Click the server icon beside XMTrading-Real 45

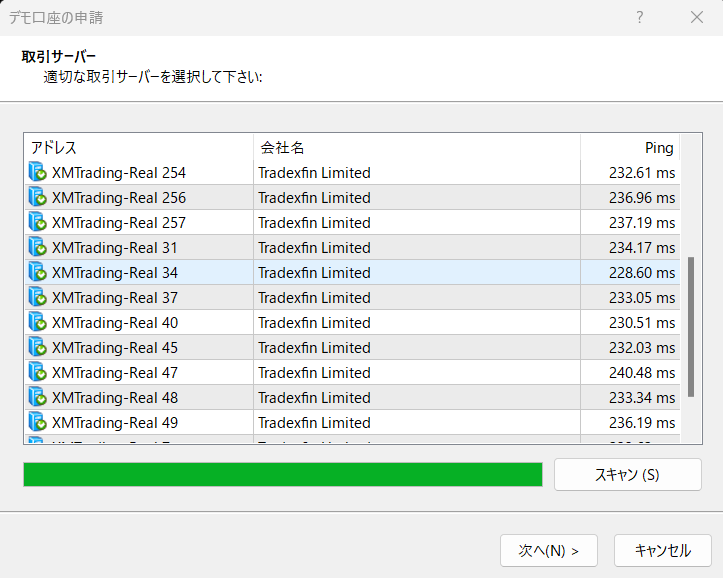coord(37,346)
